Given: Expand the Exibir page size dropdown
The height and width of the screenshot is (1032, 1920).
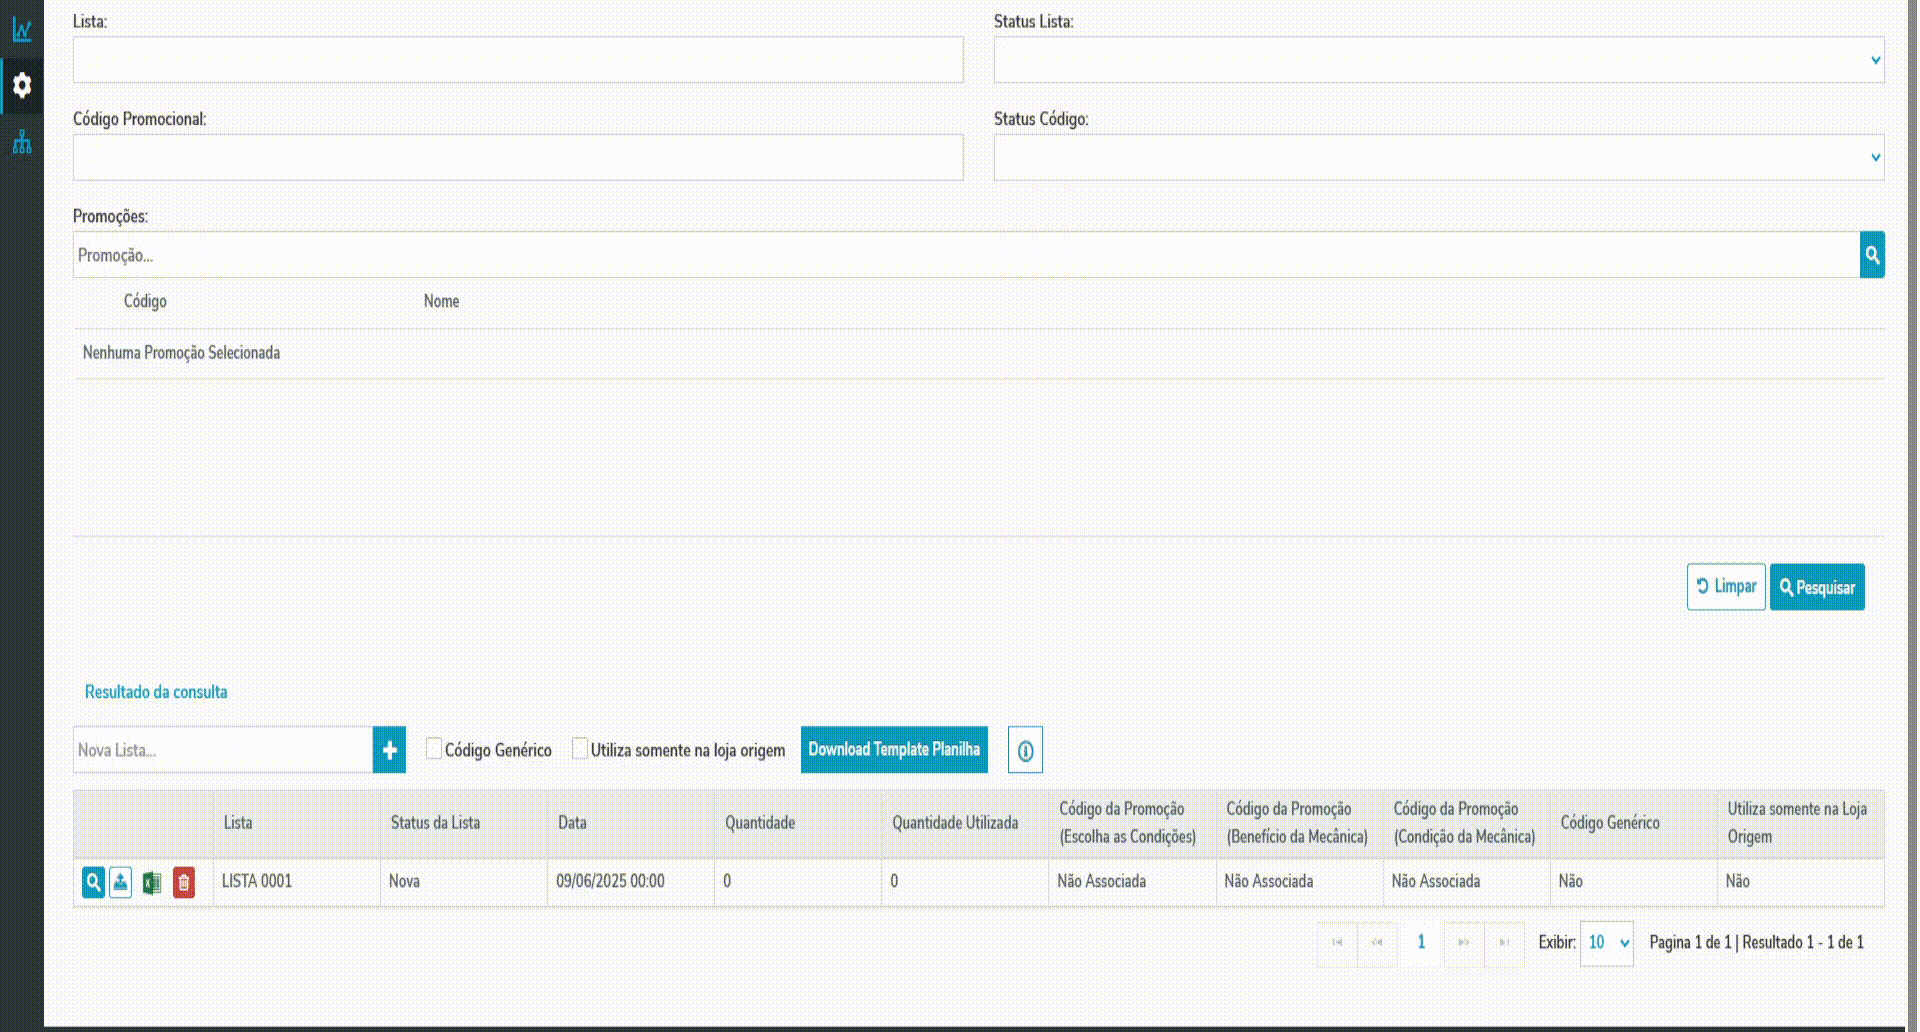Looking at the screenshot, I should (1607, 943).
